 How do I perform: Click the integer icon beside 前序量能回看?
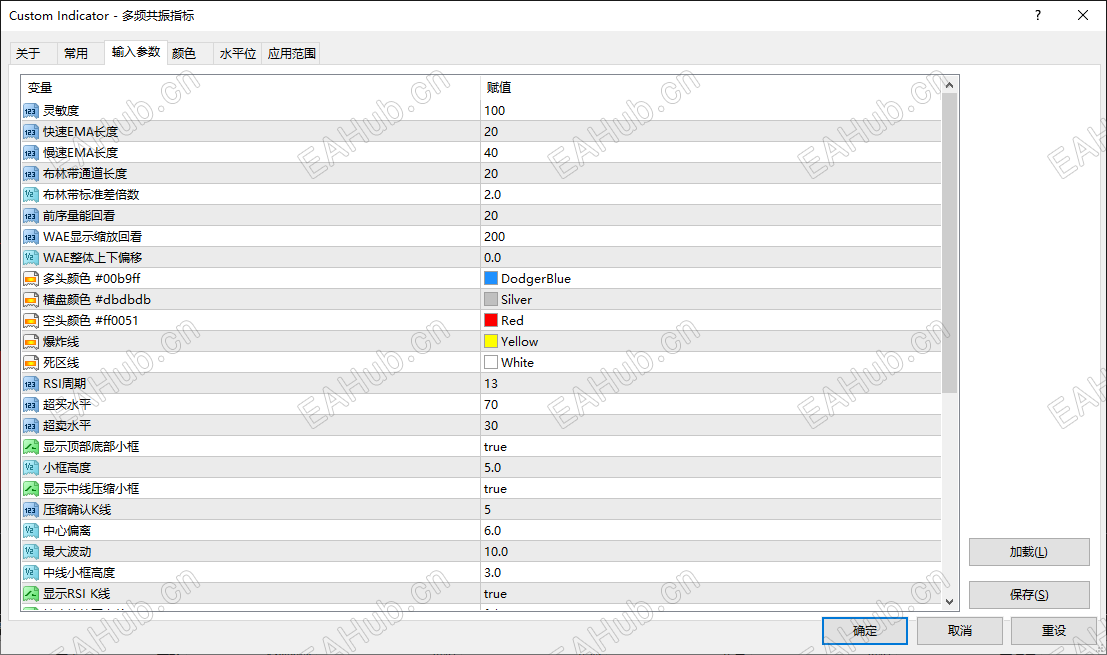pos(30,216)
